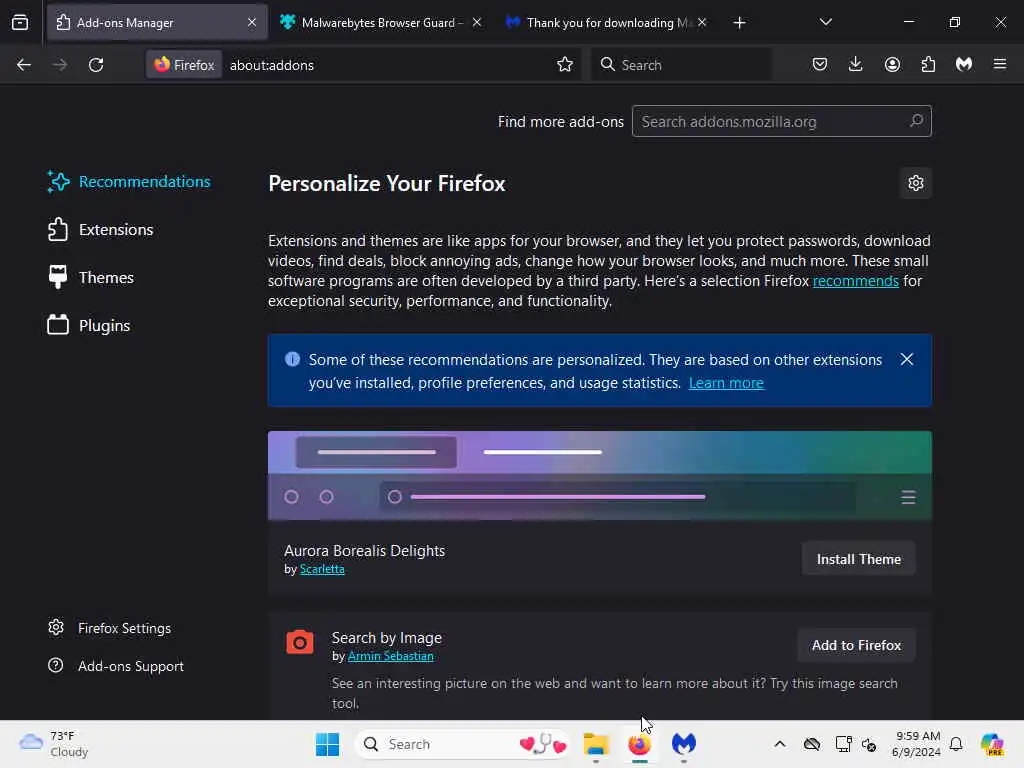This screenshot has width=1024, height=768.
Task: Open Firefox Settings from sidebar
Action: click(x=110, y=628)
